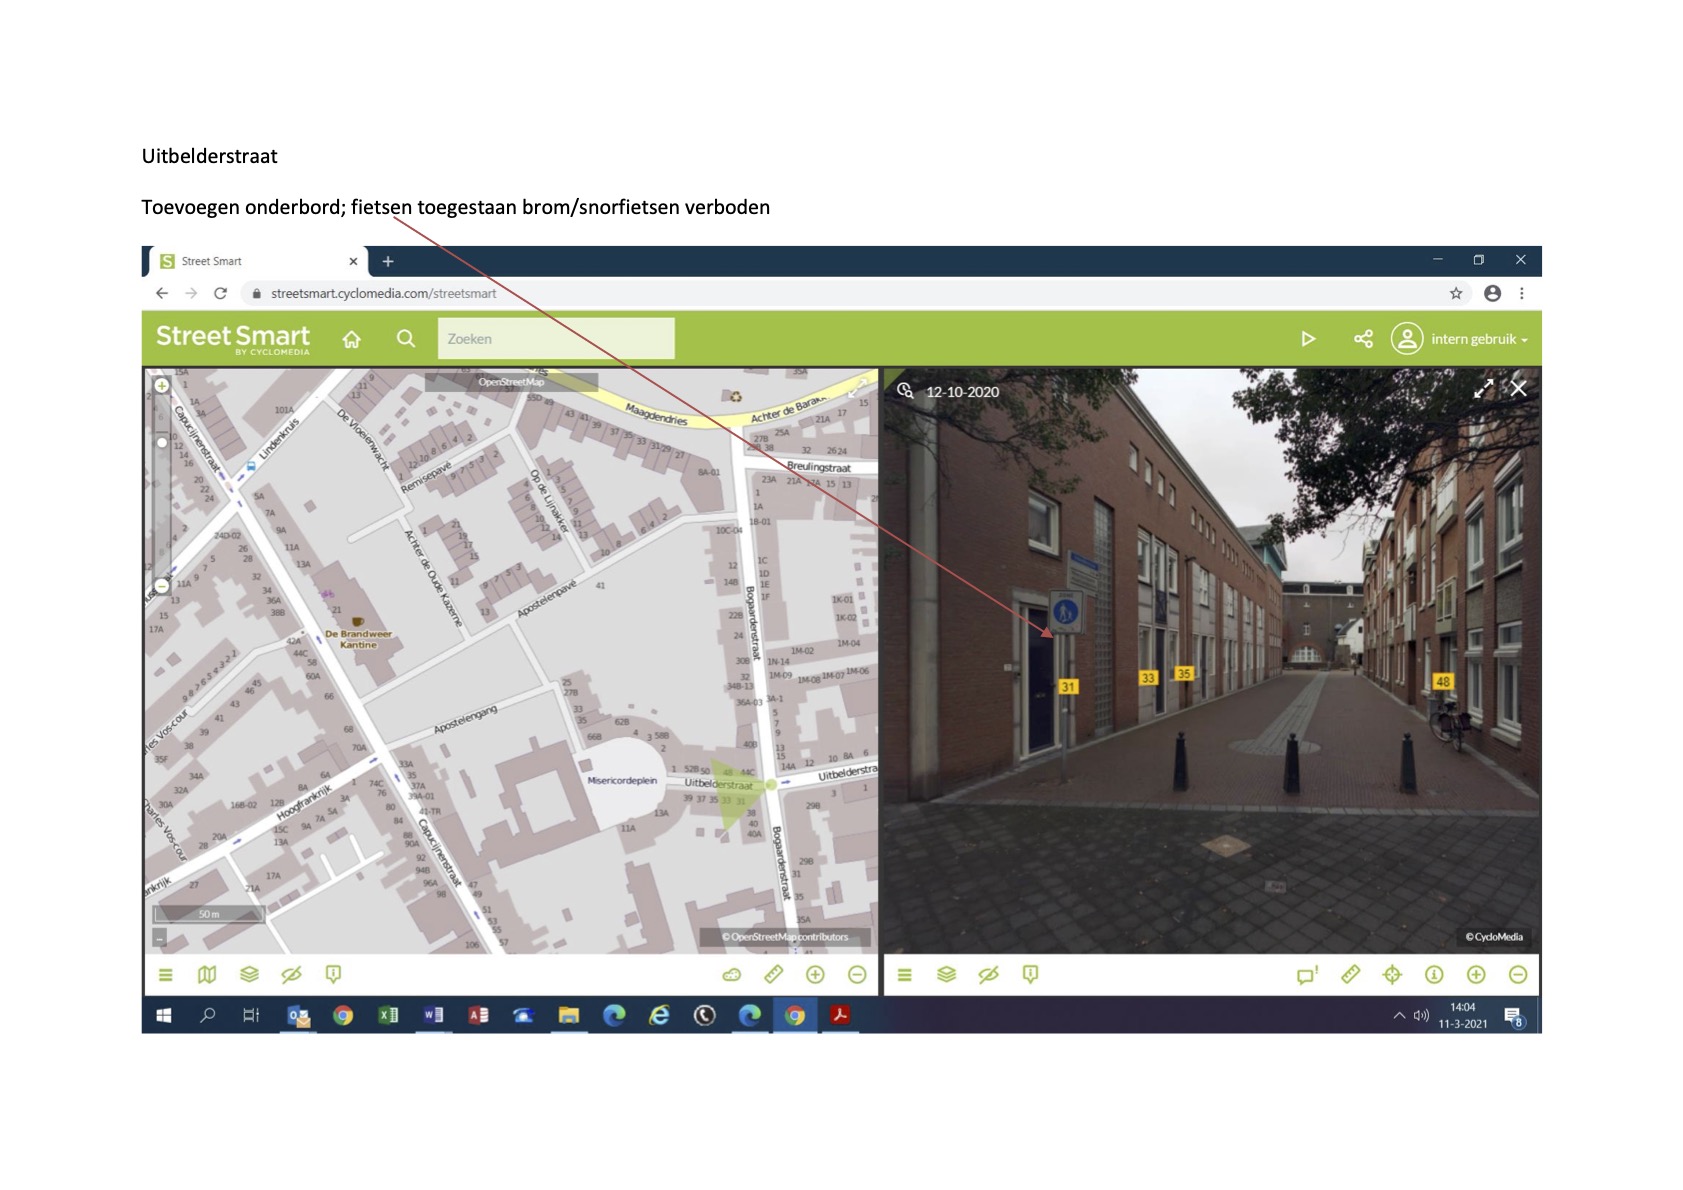Click the basemap icon under map panel
Screen dimensions: 1683x1190
207,974
